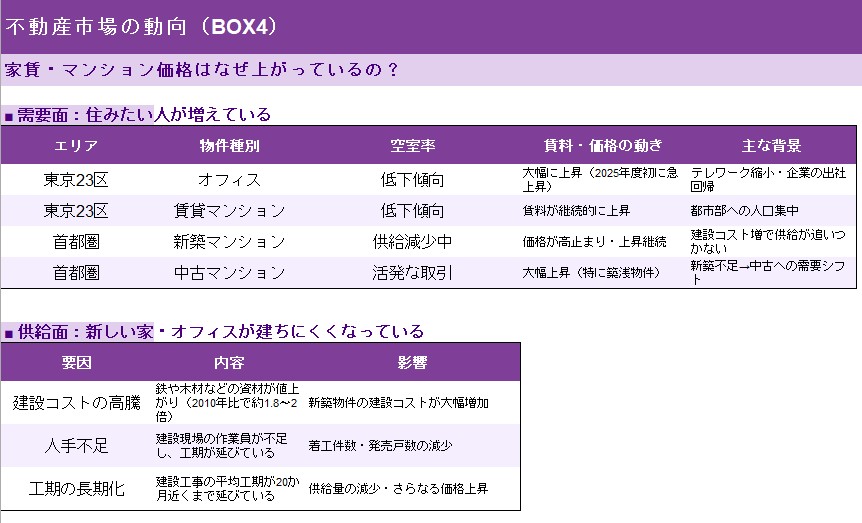Click the エリア column header
This screenshot has height=523, width=862.
pyautogui.click(x=76, y=146)
